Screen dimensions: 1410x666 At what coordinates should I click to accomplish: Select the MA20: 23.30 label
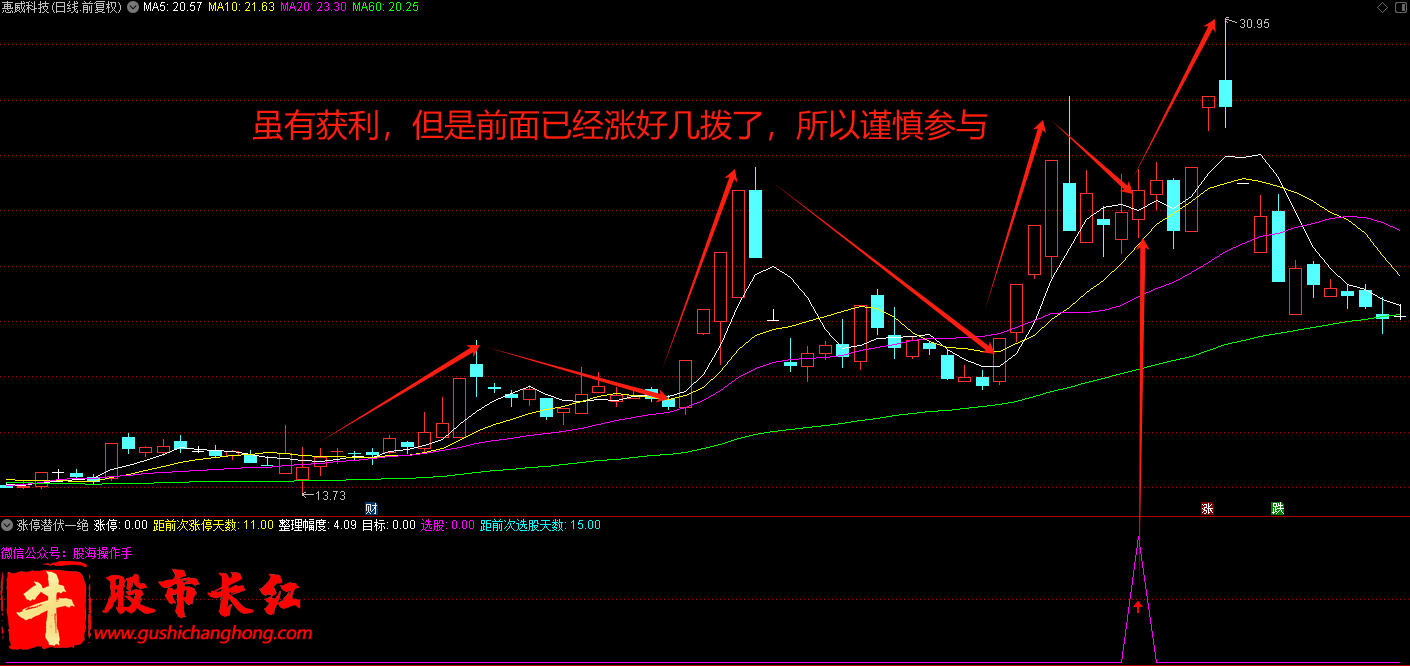[x=313, y=7]
